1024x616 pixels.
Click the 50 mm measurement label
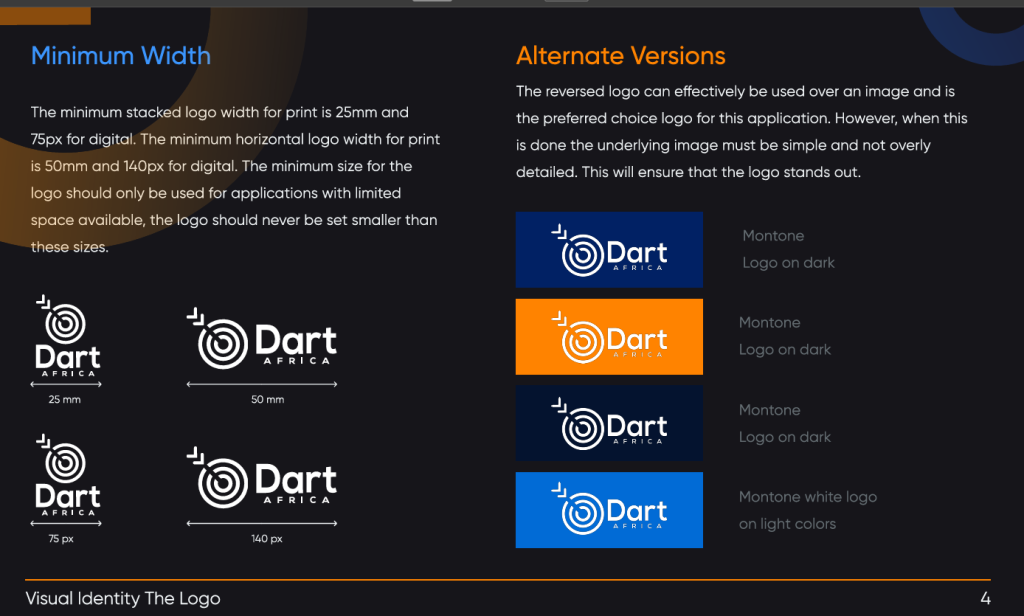(267, 400)
